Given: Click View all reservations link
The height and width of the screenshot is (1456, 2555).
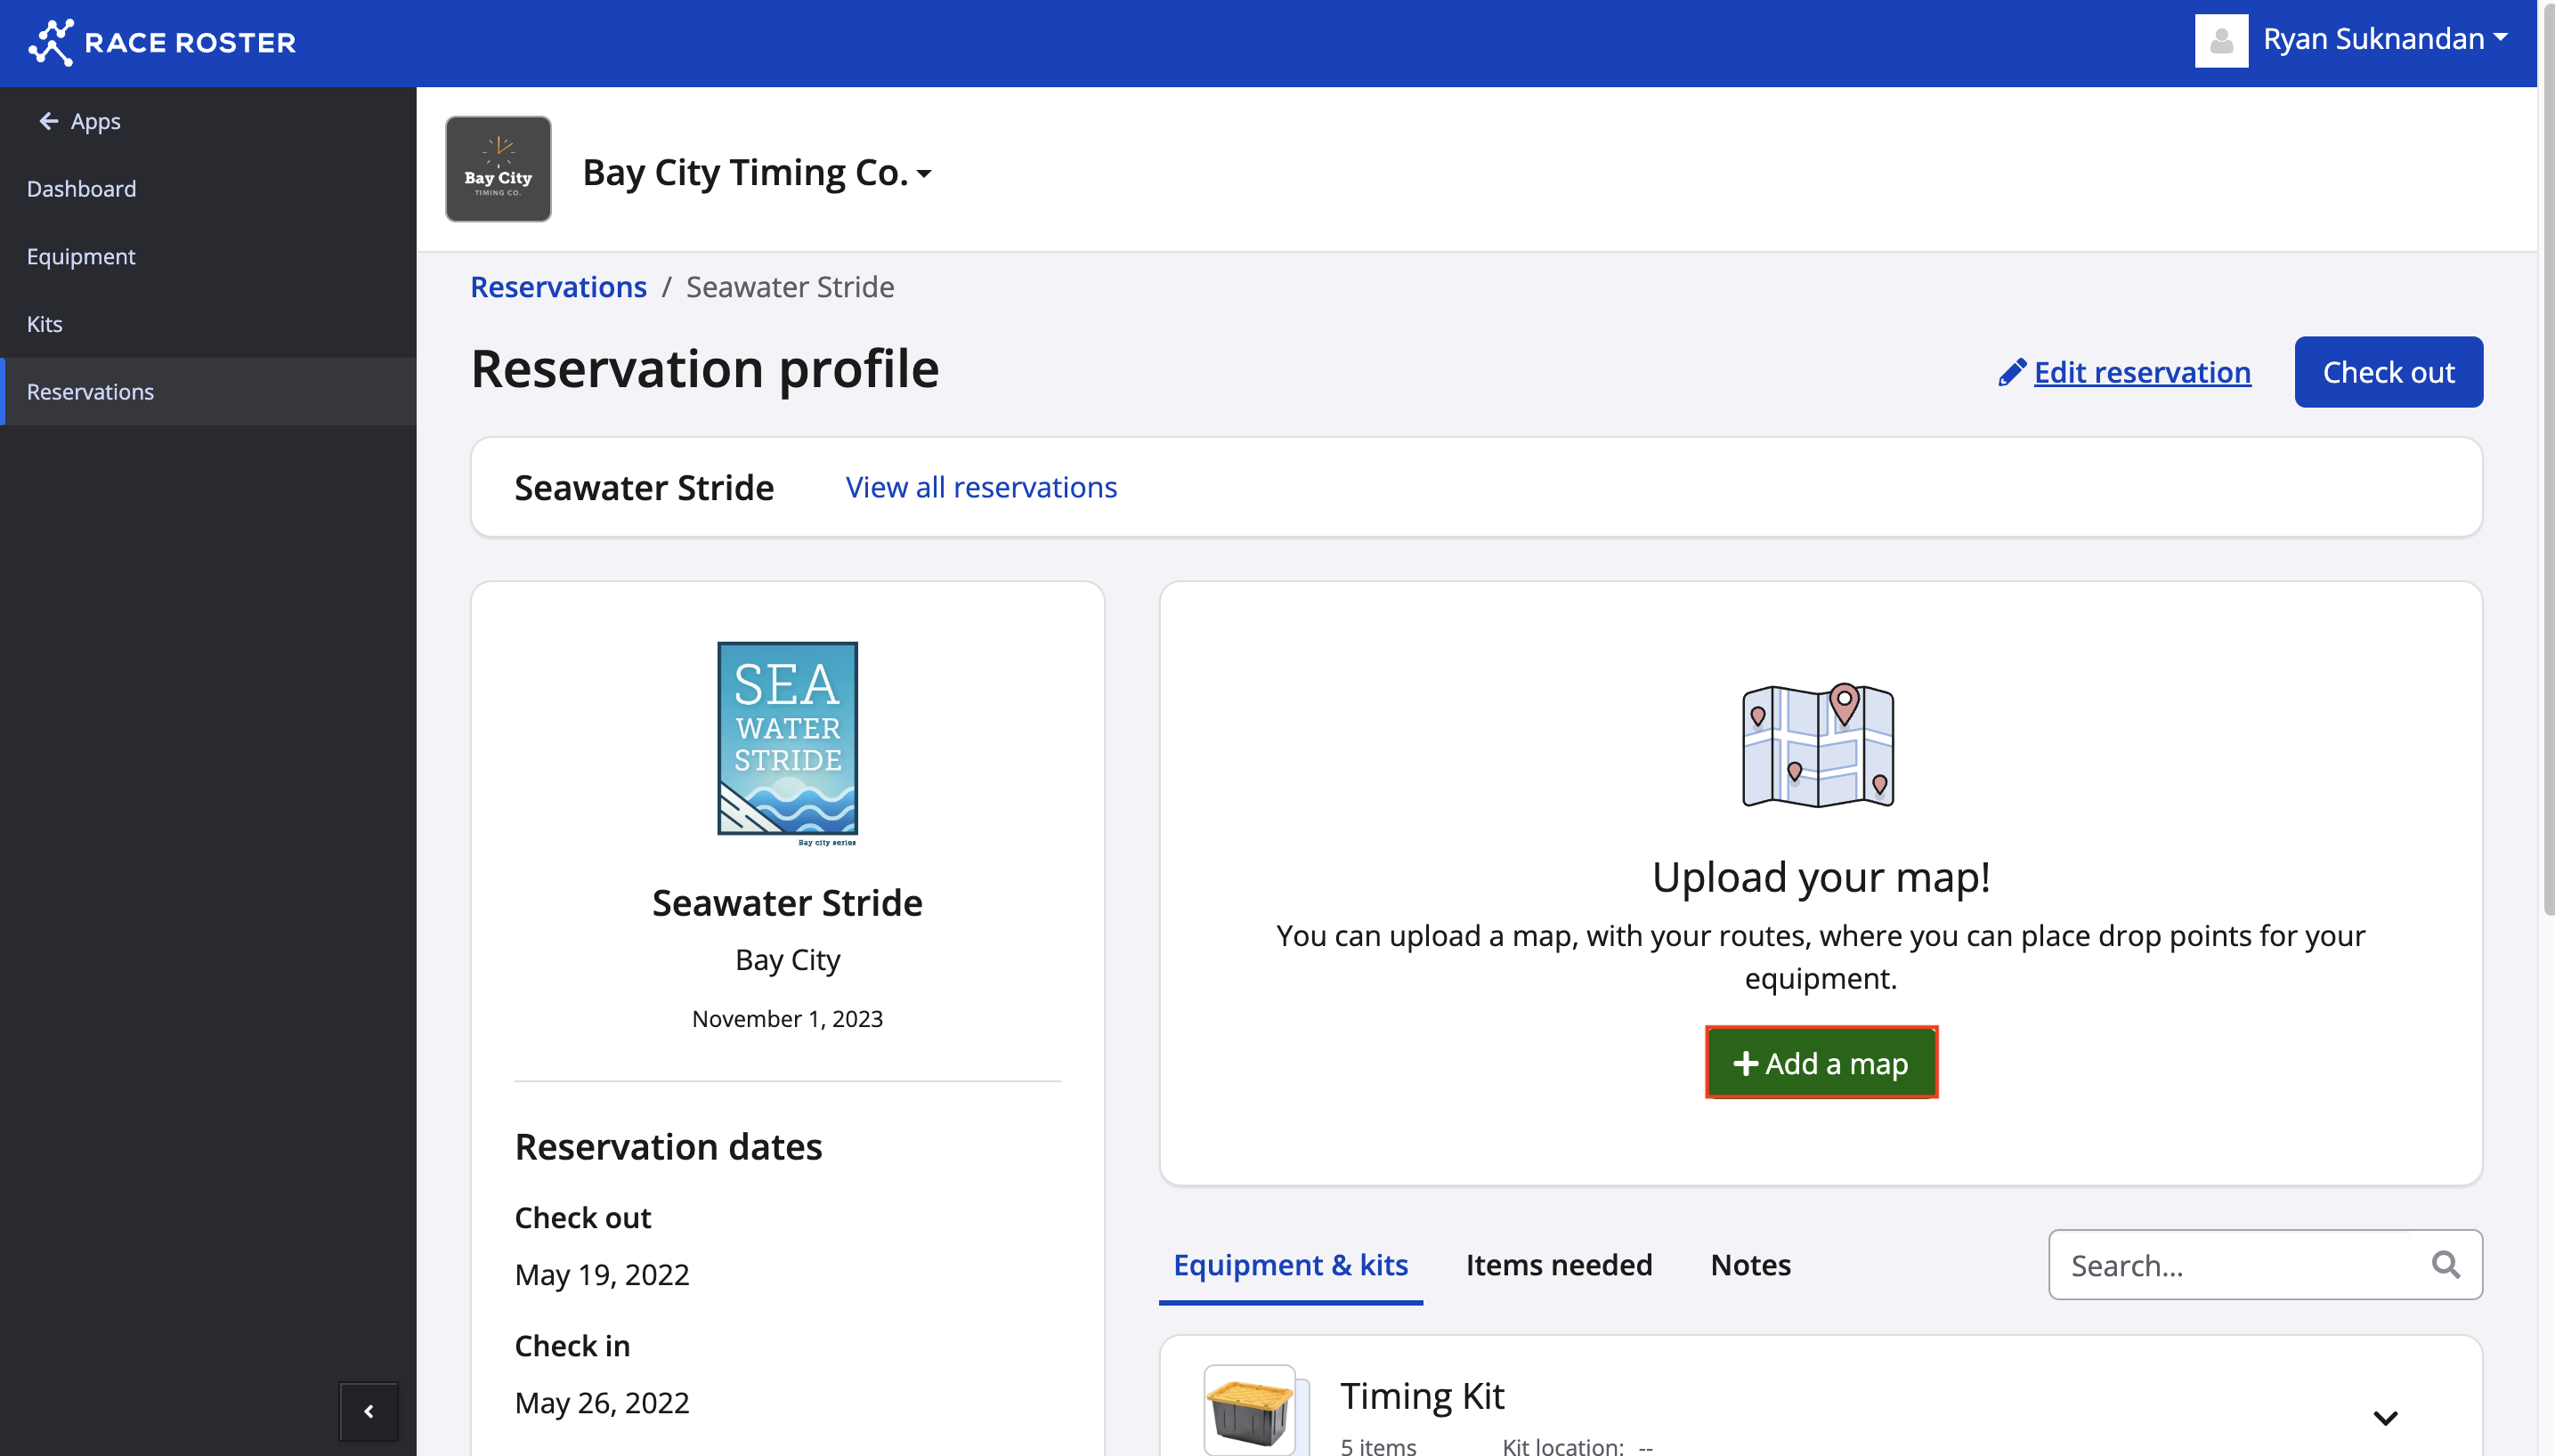Looking at the screenshot, I should pos(980,487).
